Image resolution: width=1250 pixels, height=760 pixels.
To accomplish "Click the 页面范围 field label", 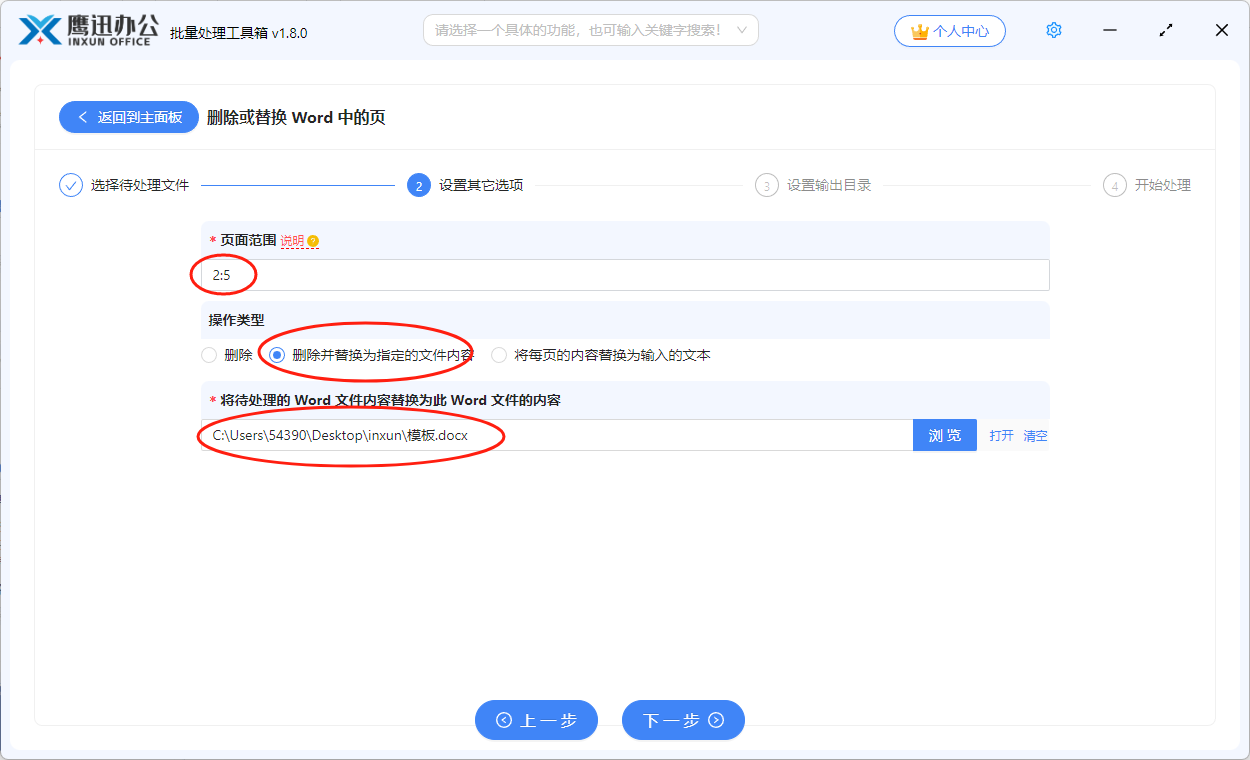I will pos(248,241).
